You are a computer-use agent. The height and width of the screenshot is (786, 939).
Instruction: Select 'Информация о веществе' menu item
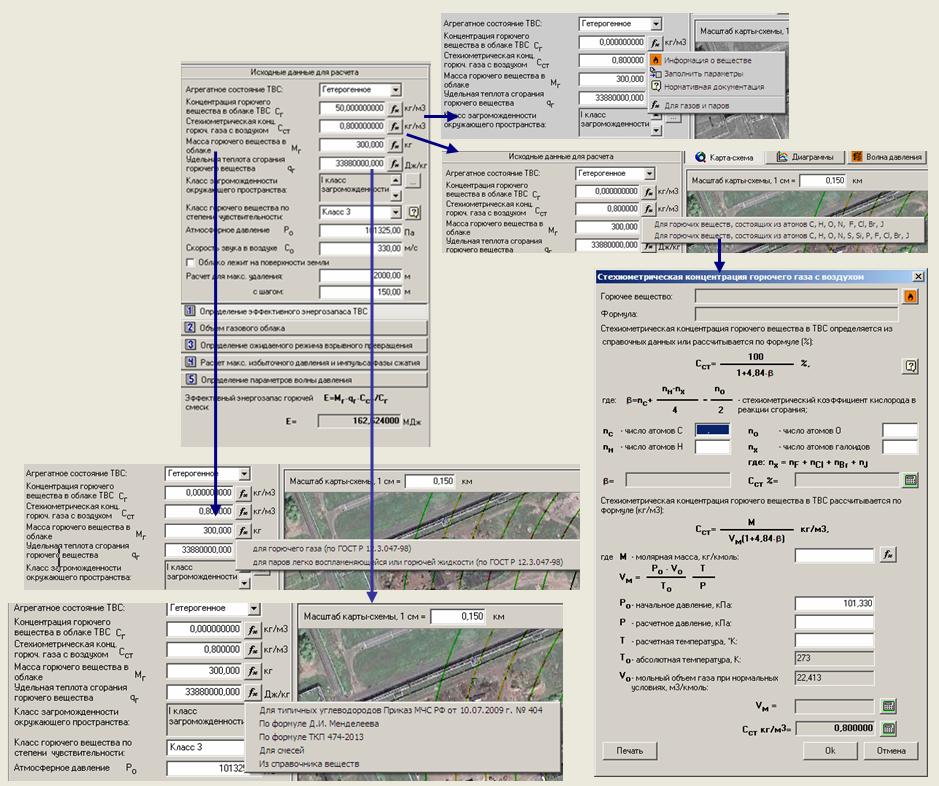(707, 60)
